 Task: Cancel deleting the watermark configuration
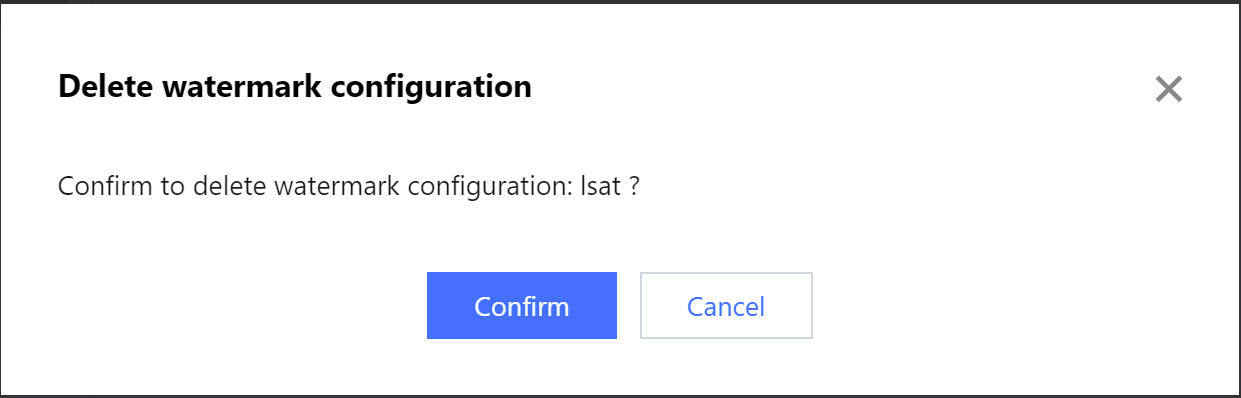click(x=726, y=305)
